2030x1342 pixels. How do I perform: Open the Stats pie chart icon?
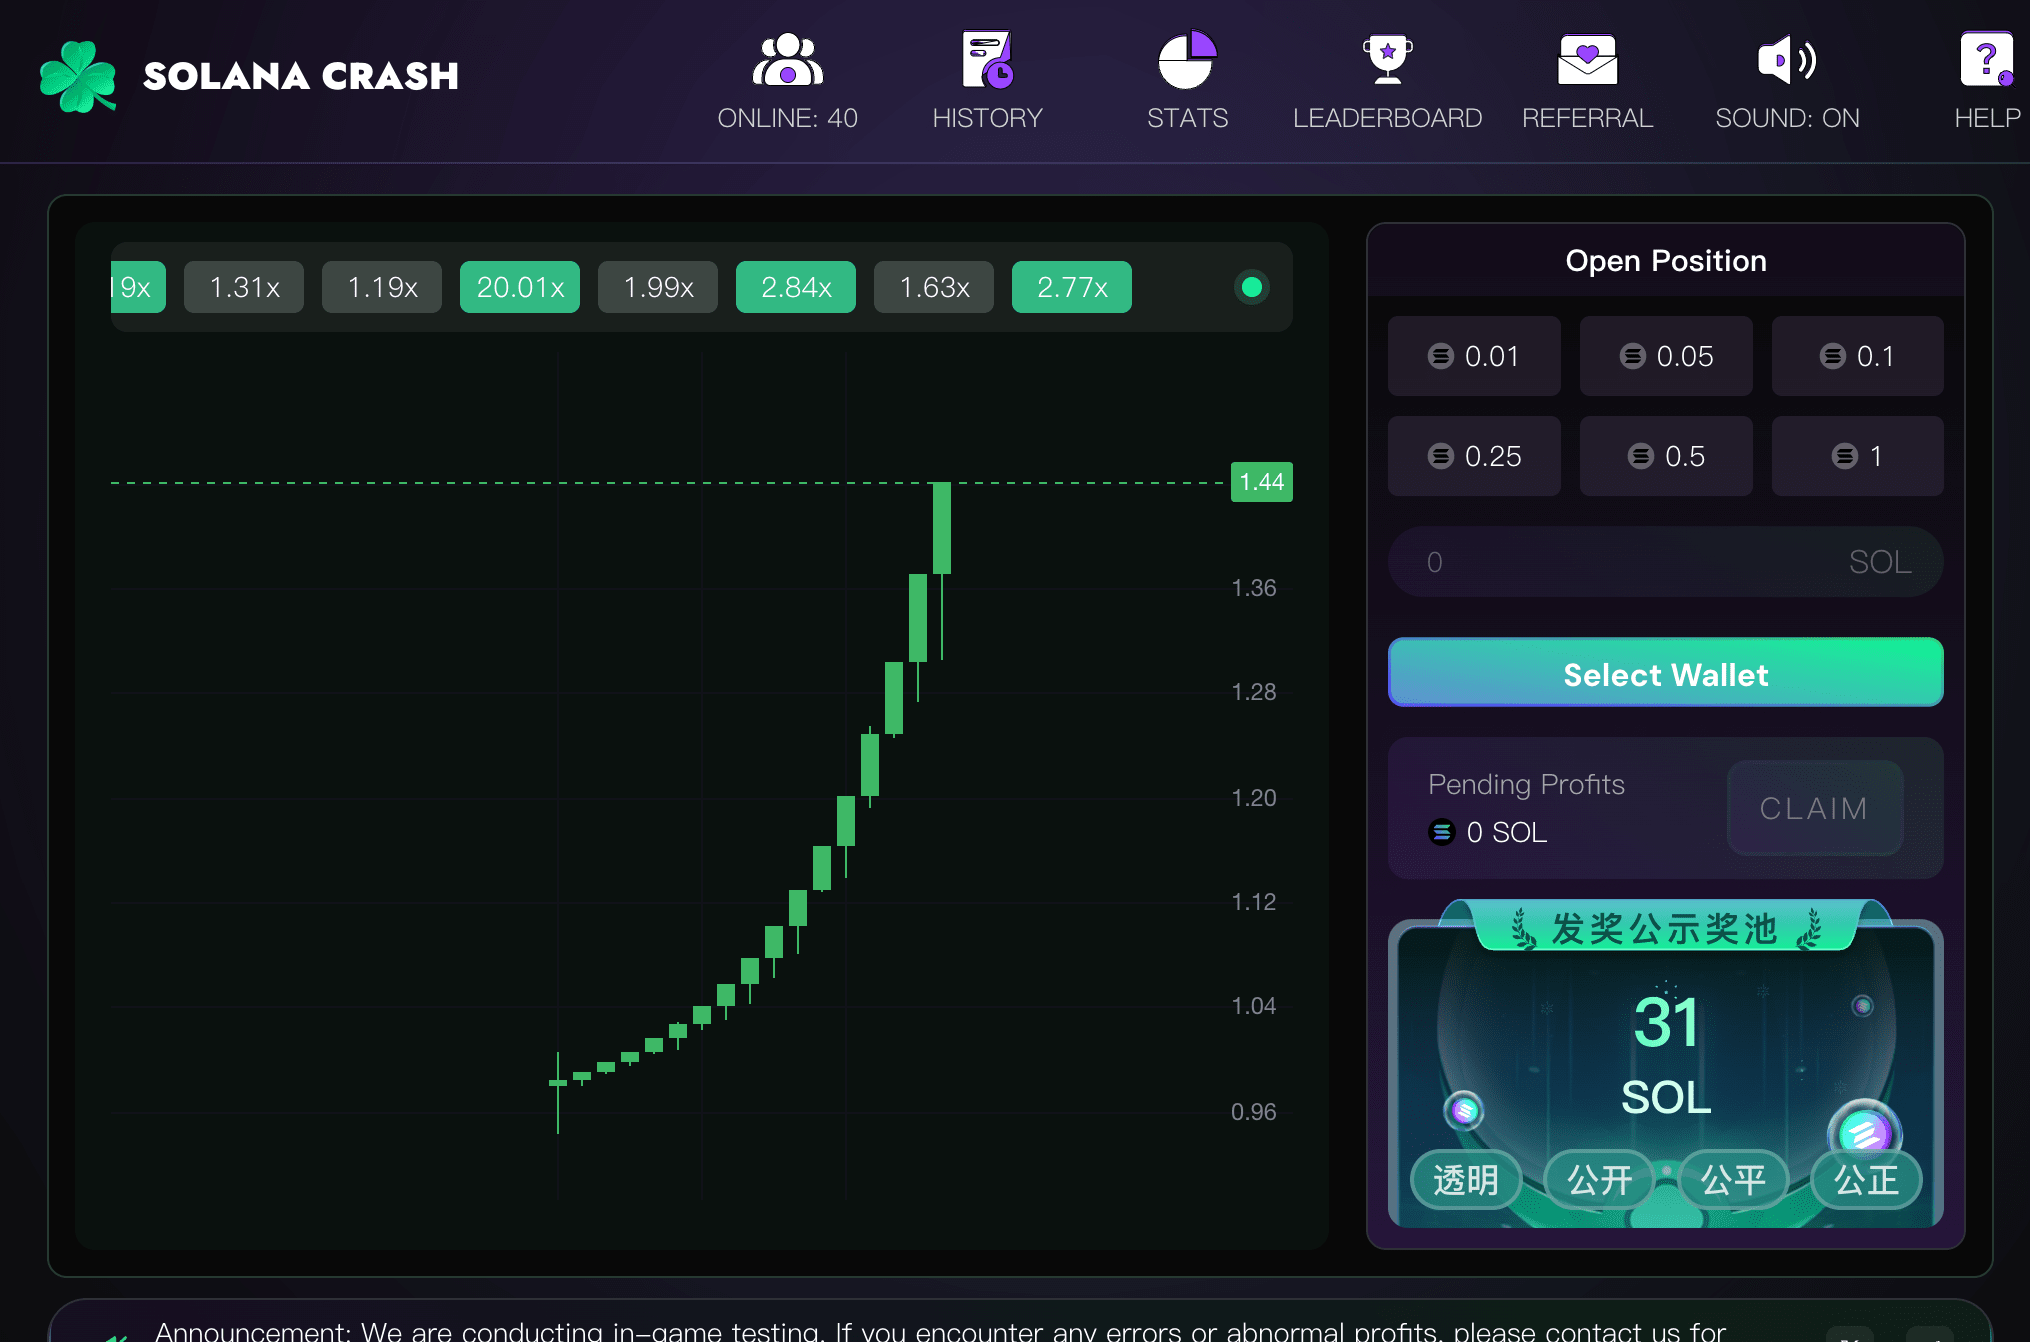point(1187,60)
